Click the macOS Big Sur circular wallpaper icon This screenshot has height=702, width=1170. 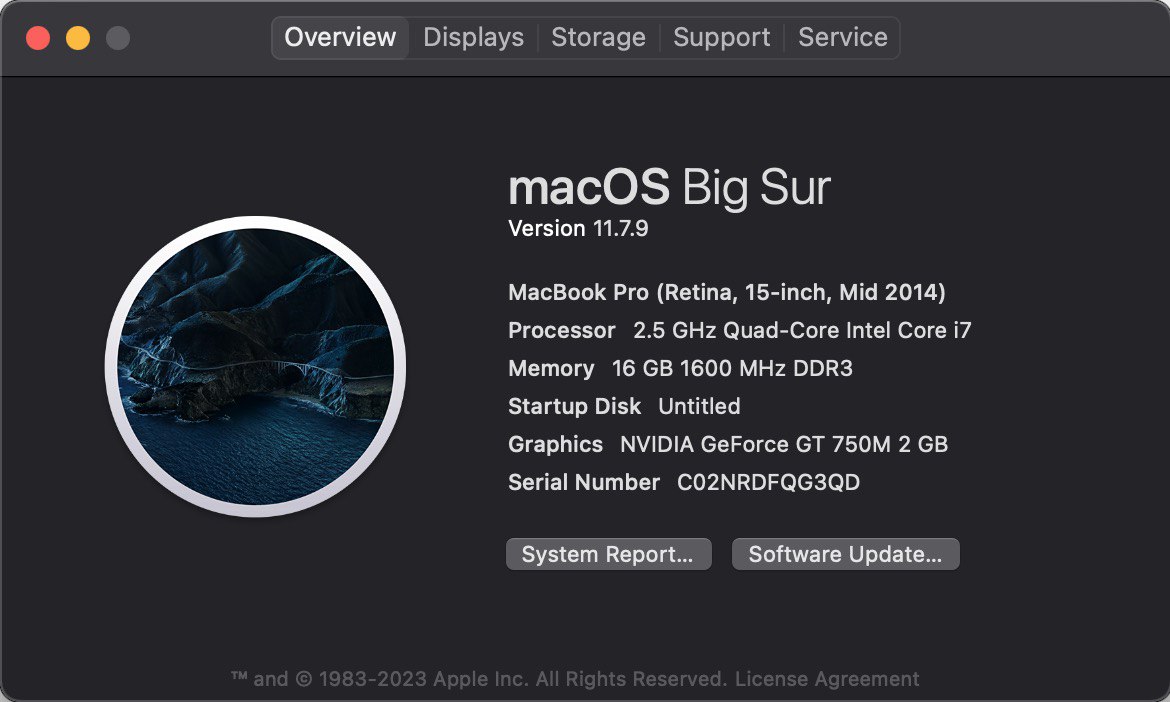click(x=255, y=367)
